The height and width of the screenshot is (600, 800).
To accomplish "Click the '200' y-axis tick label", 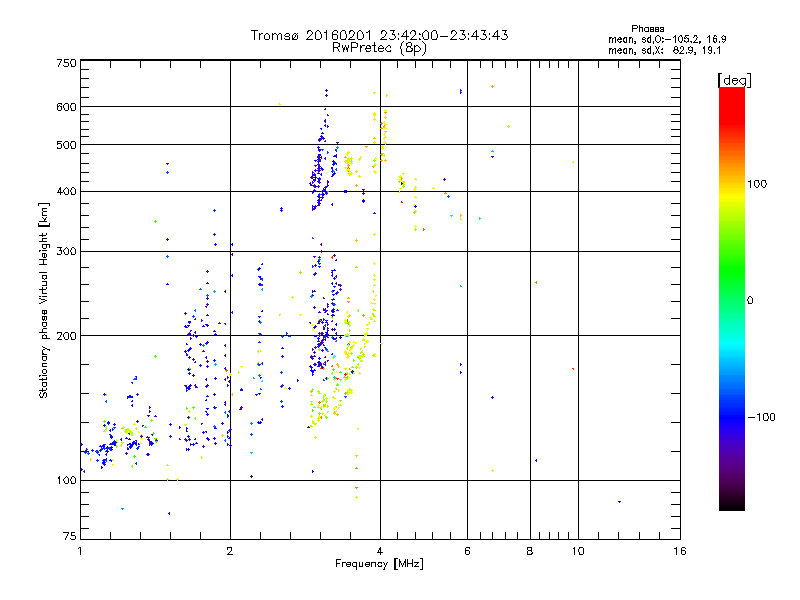I will 66,336.
